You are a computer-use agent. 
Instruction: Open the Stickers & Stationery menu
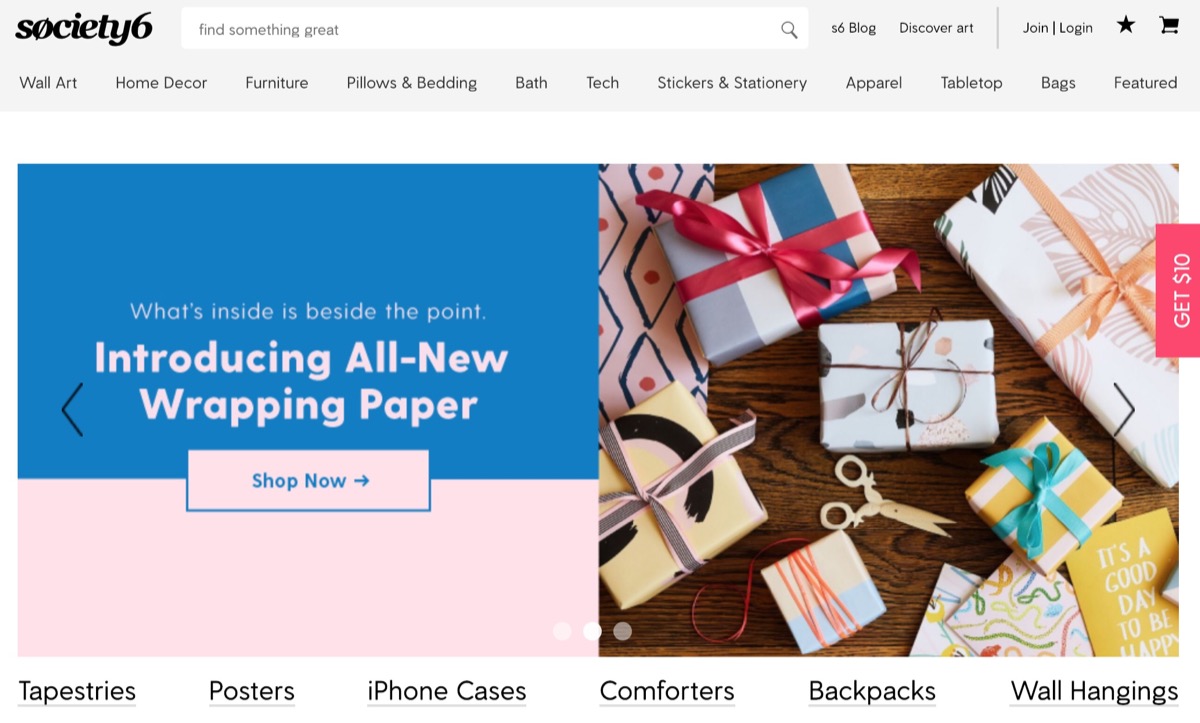[x=732, y=83]
